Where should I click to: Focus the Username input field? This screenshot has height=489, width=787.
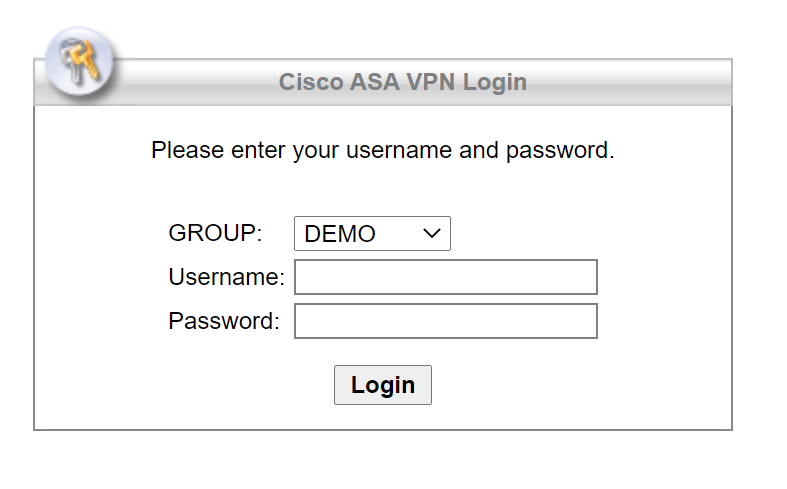[x=445, y=277]
